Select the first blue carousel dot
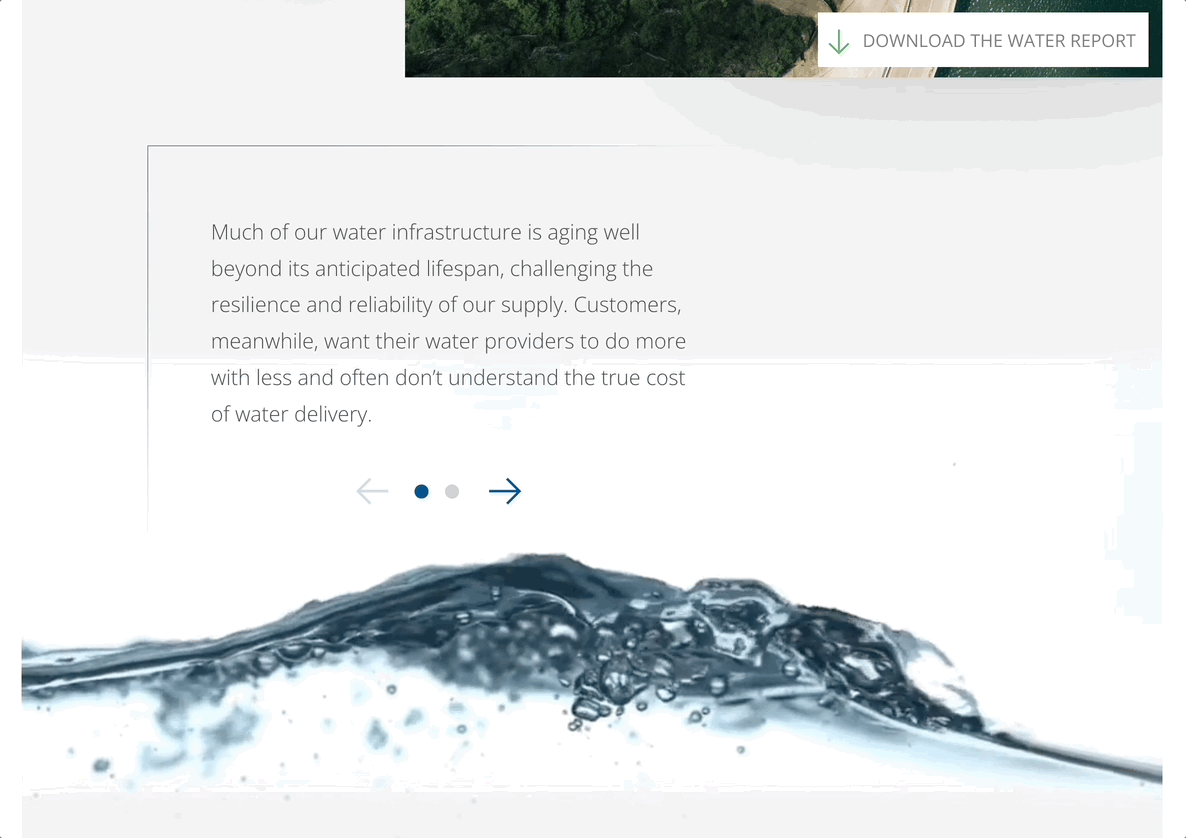 (421, 492)
